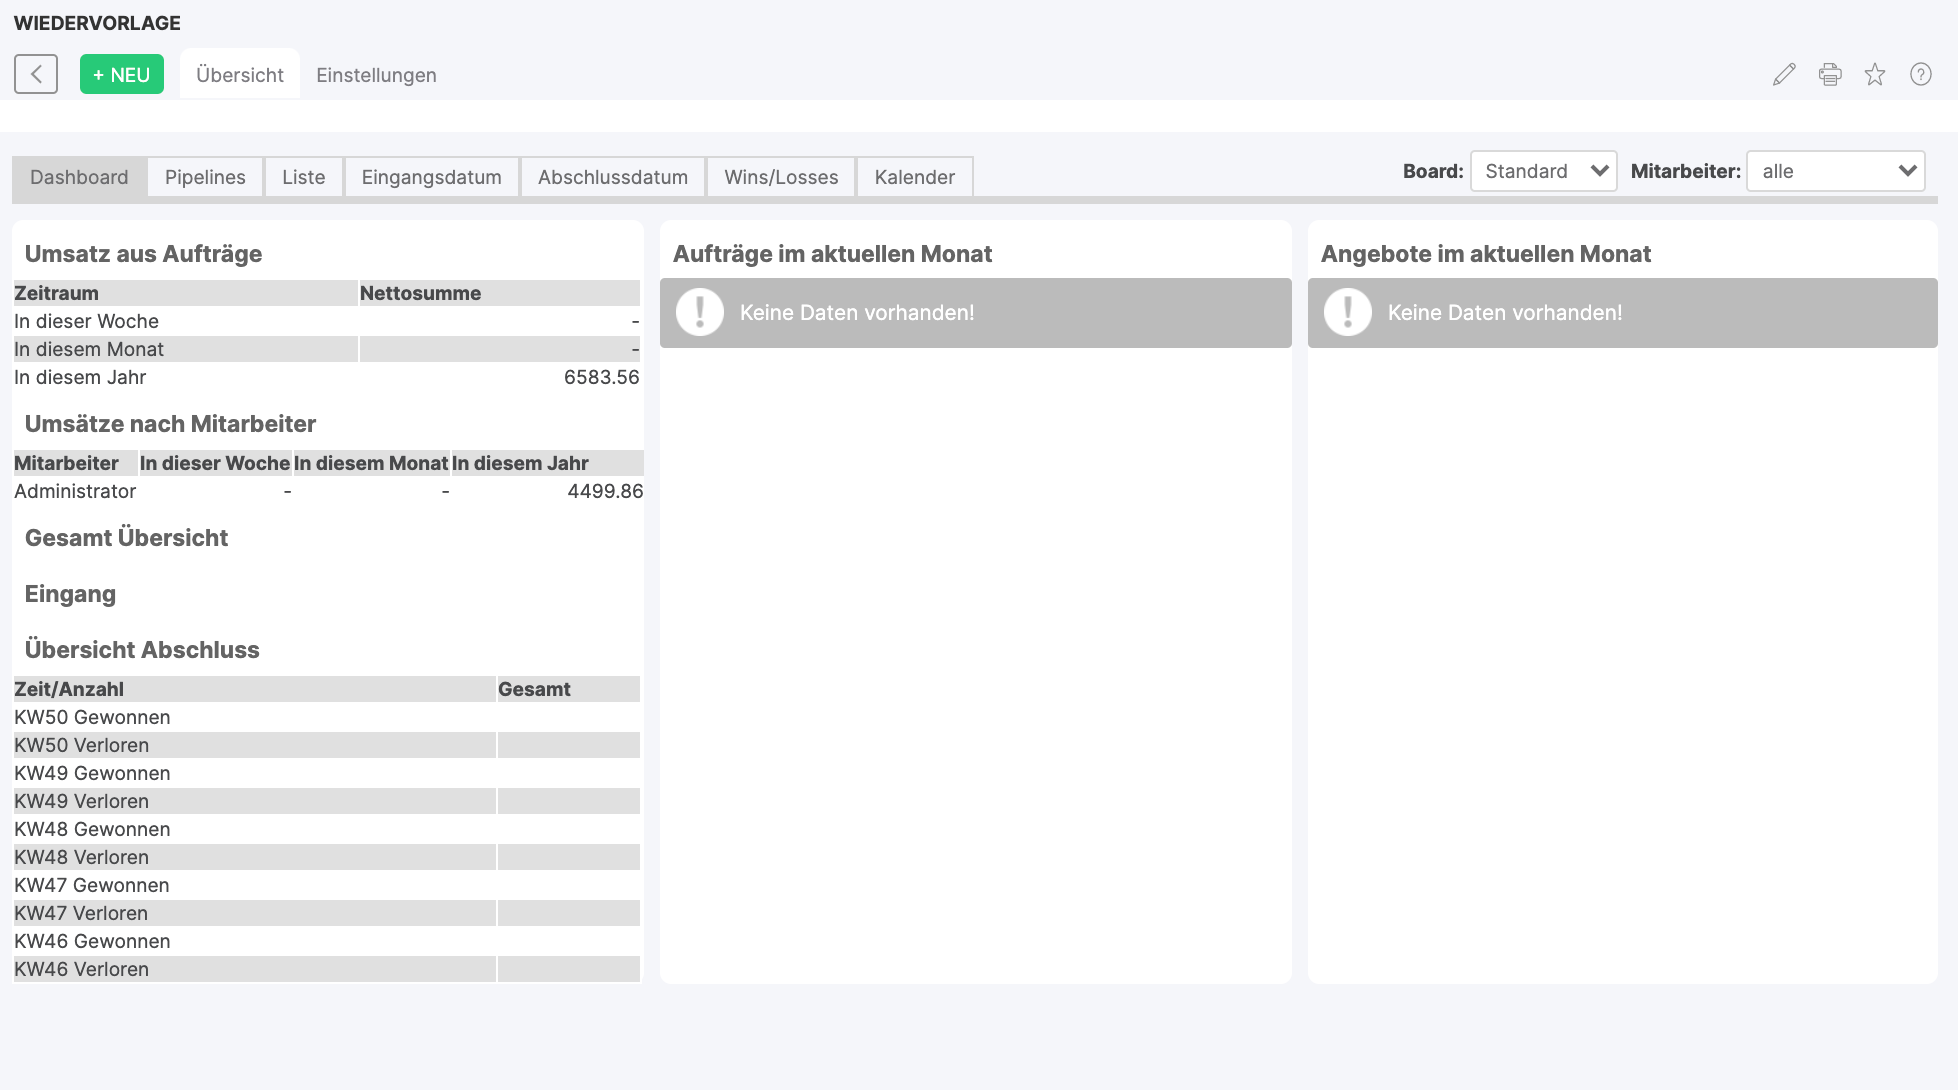Select the Dashboard tab
1958x1090 pixels.
pos(79,177)
